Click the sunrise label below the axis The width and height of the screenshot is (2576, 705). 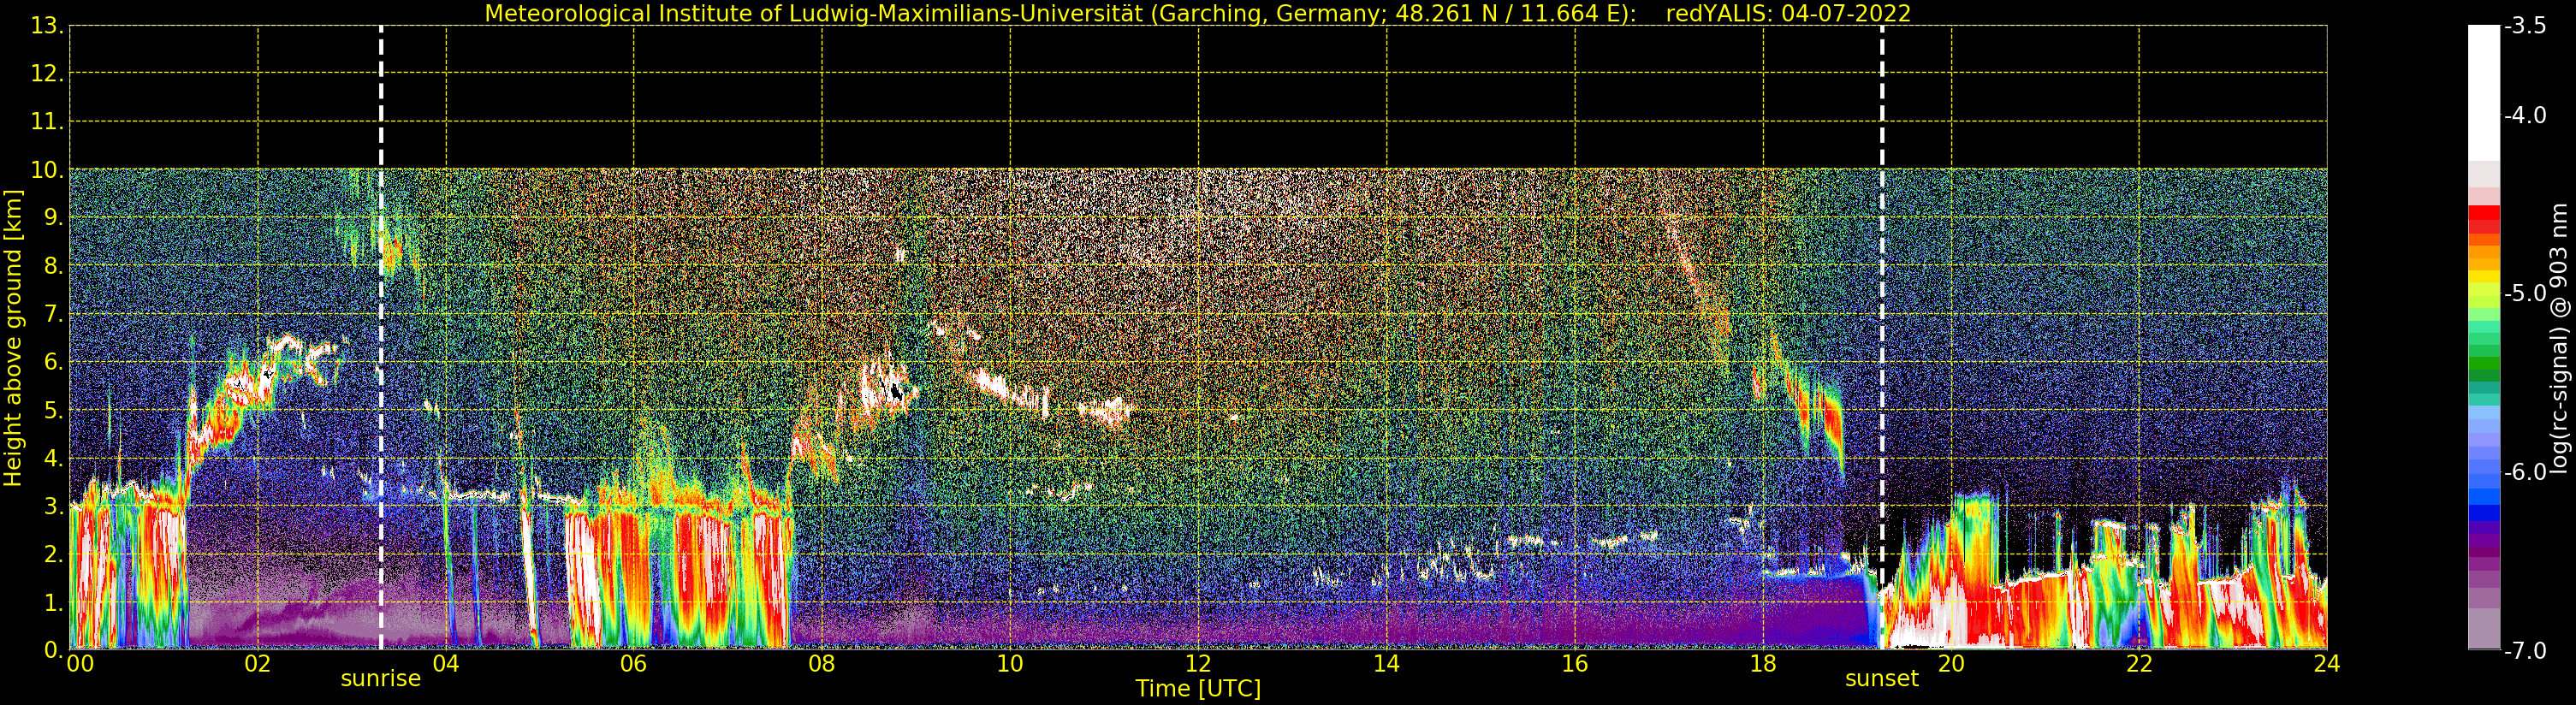(380, 679)
